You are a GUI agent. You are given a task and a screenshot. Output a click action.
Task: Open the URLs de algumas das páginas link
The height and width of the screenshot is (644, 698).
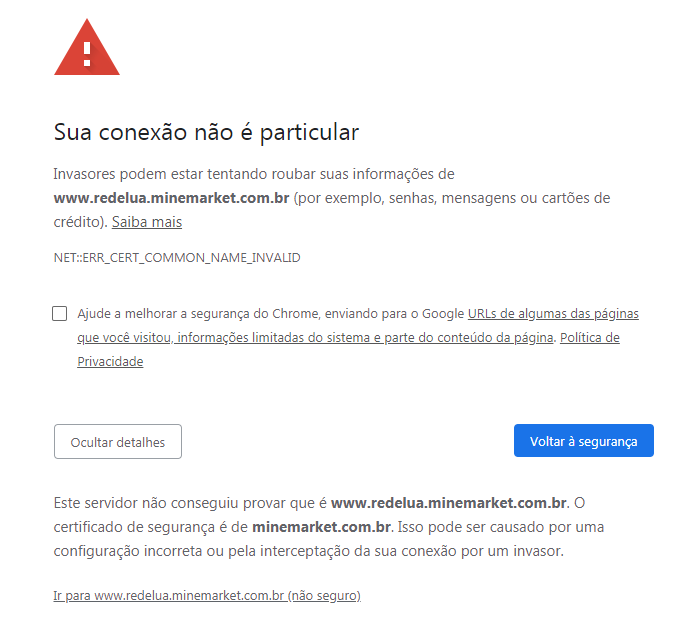(x=553, y=314)
